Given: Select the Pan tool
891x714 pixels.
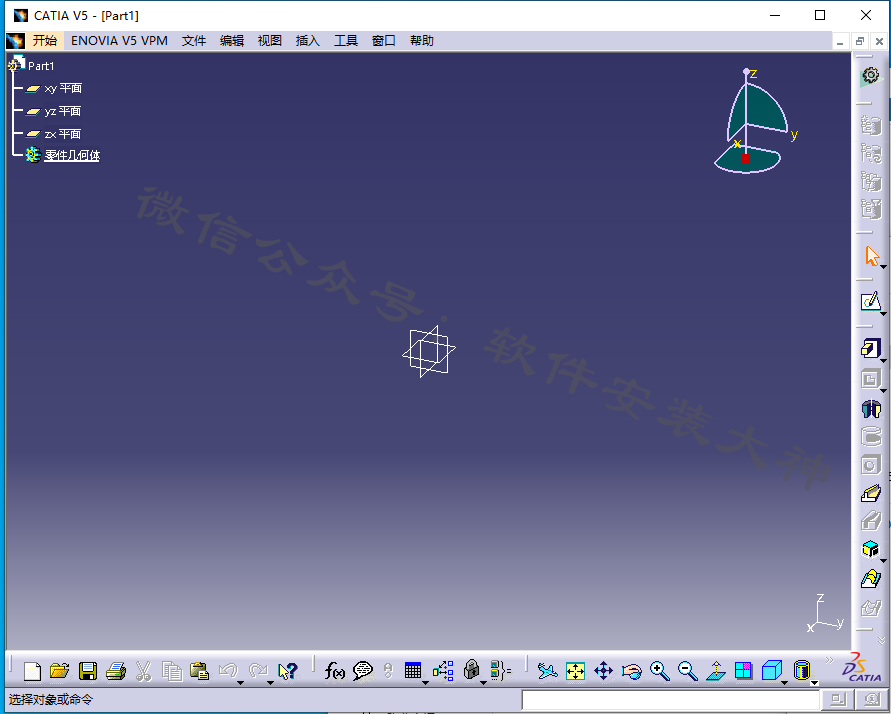Looking at the screenshot, I should 603,671.
